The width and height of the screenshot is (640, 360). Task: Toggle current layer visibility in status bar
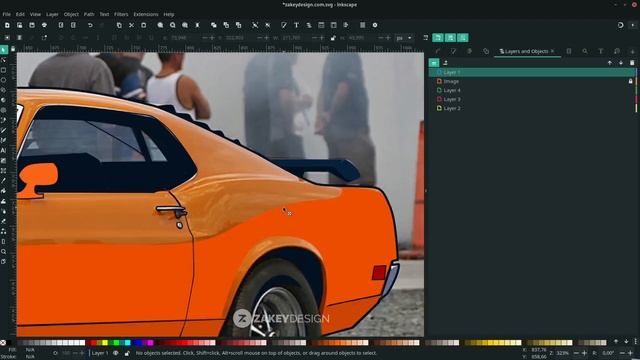coord(116,353)
